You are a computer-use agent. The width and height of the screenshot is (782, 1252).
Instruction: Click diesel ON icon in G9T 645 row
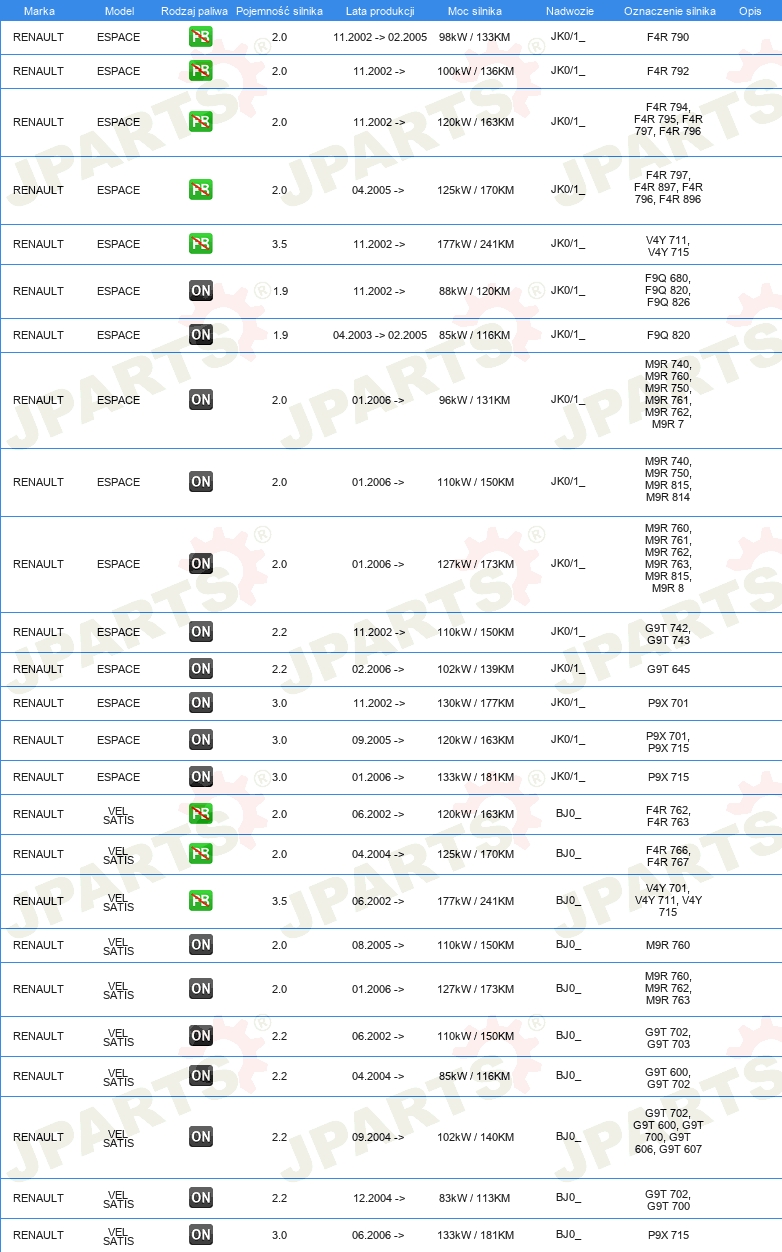201,669
